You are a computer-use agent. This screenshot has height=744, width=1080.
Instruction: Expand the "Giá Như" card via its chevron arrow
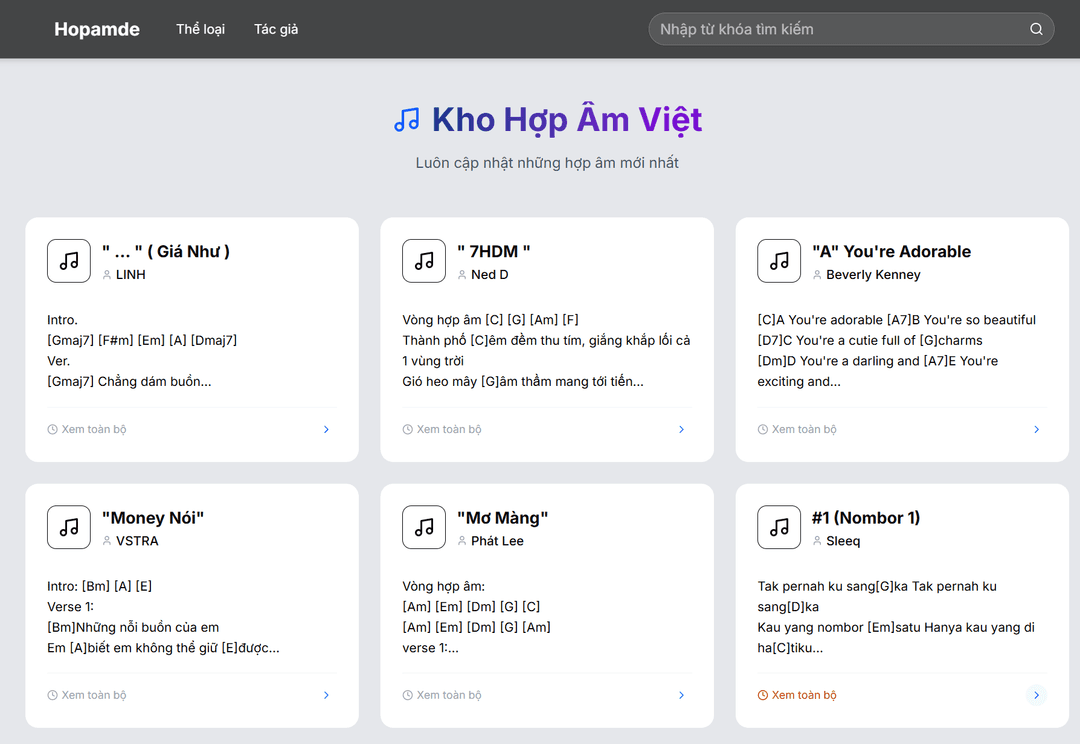pyautogui.click(x=326, y=428)
